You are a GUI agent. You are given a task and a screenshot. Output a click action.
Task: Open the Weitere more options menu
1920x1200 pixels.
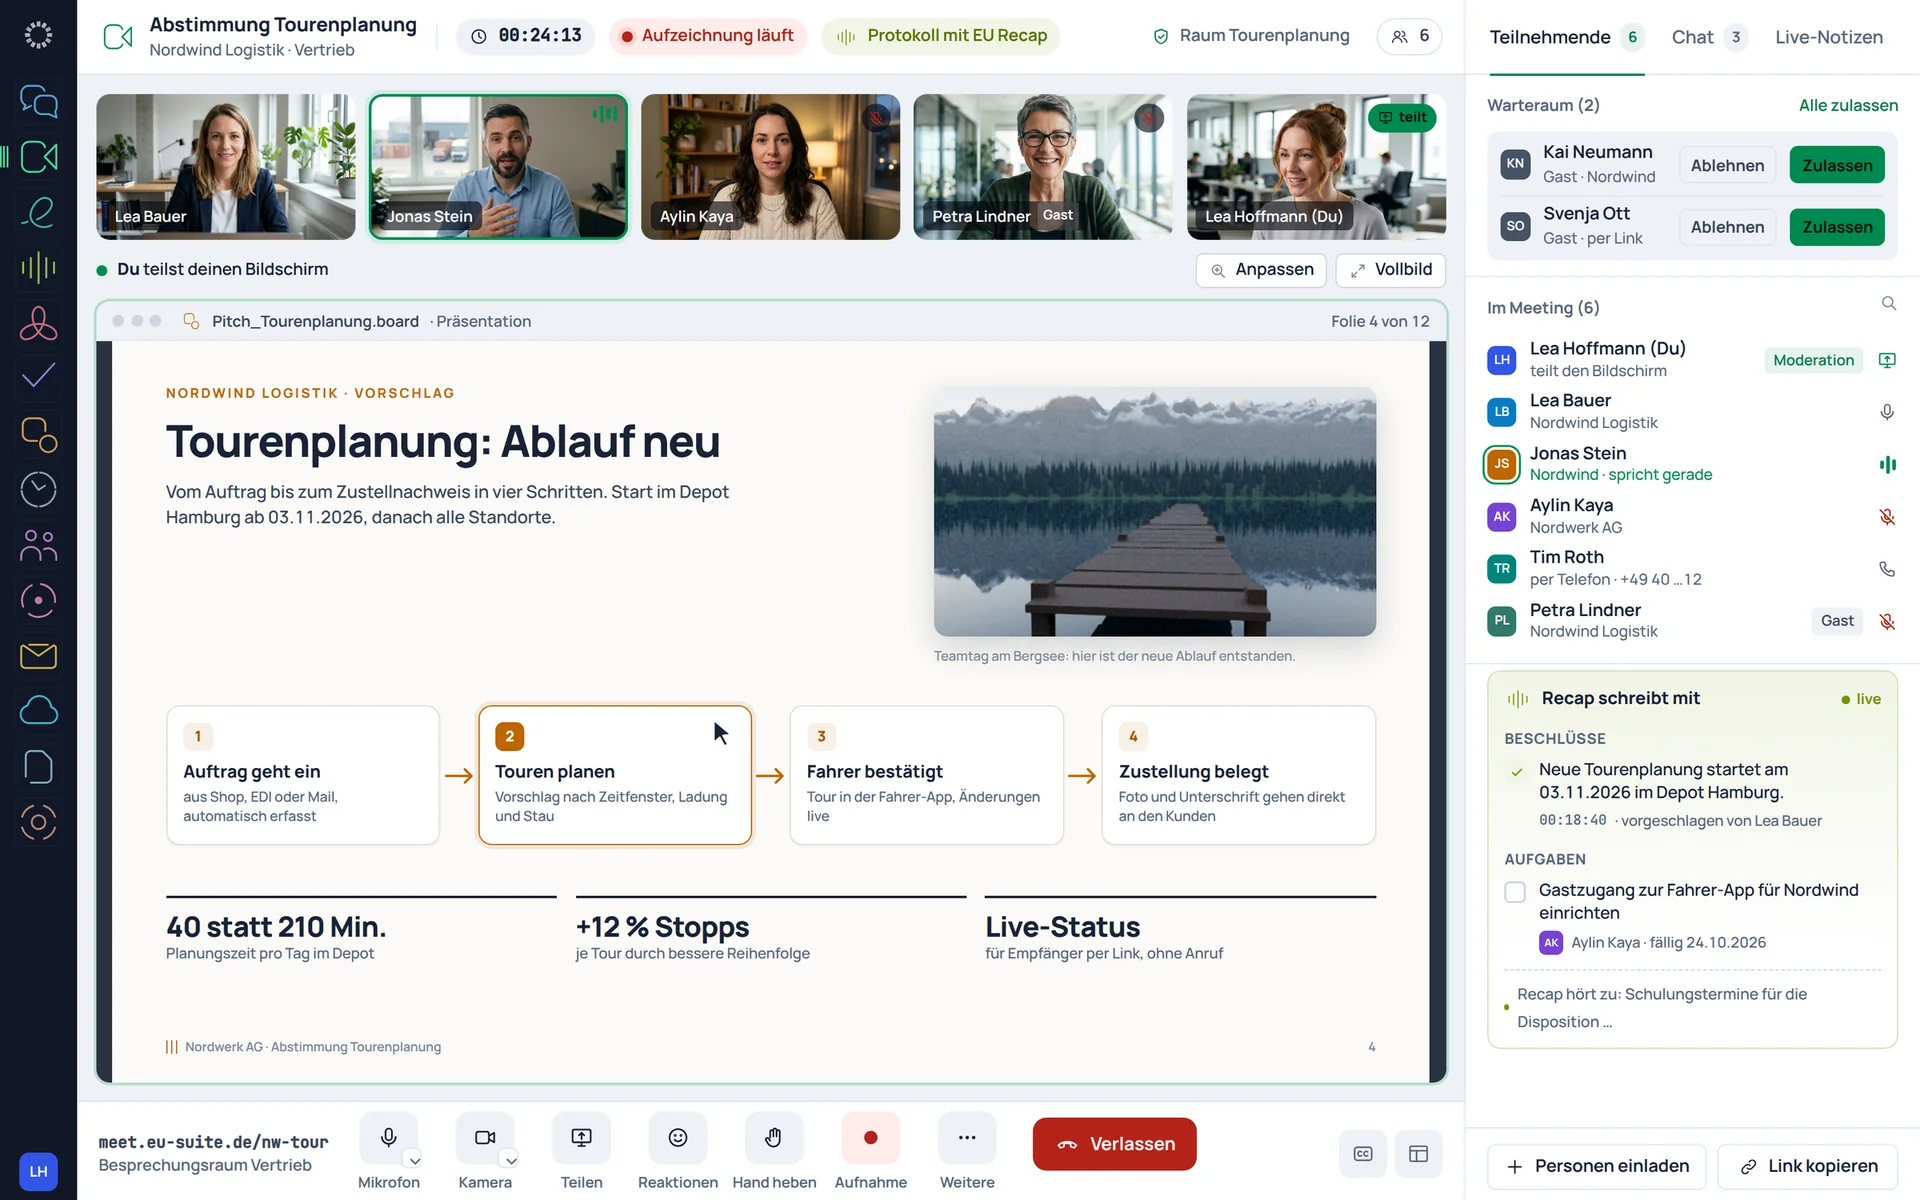coord(967,1138)
